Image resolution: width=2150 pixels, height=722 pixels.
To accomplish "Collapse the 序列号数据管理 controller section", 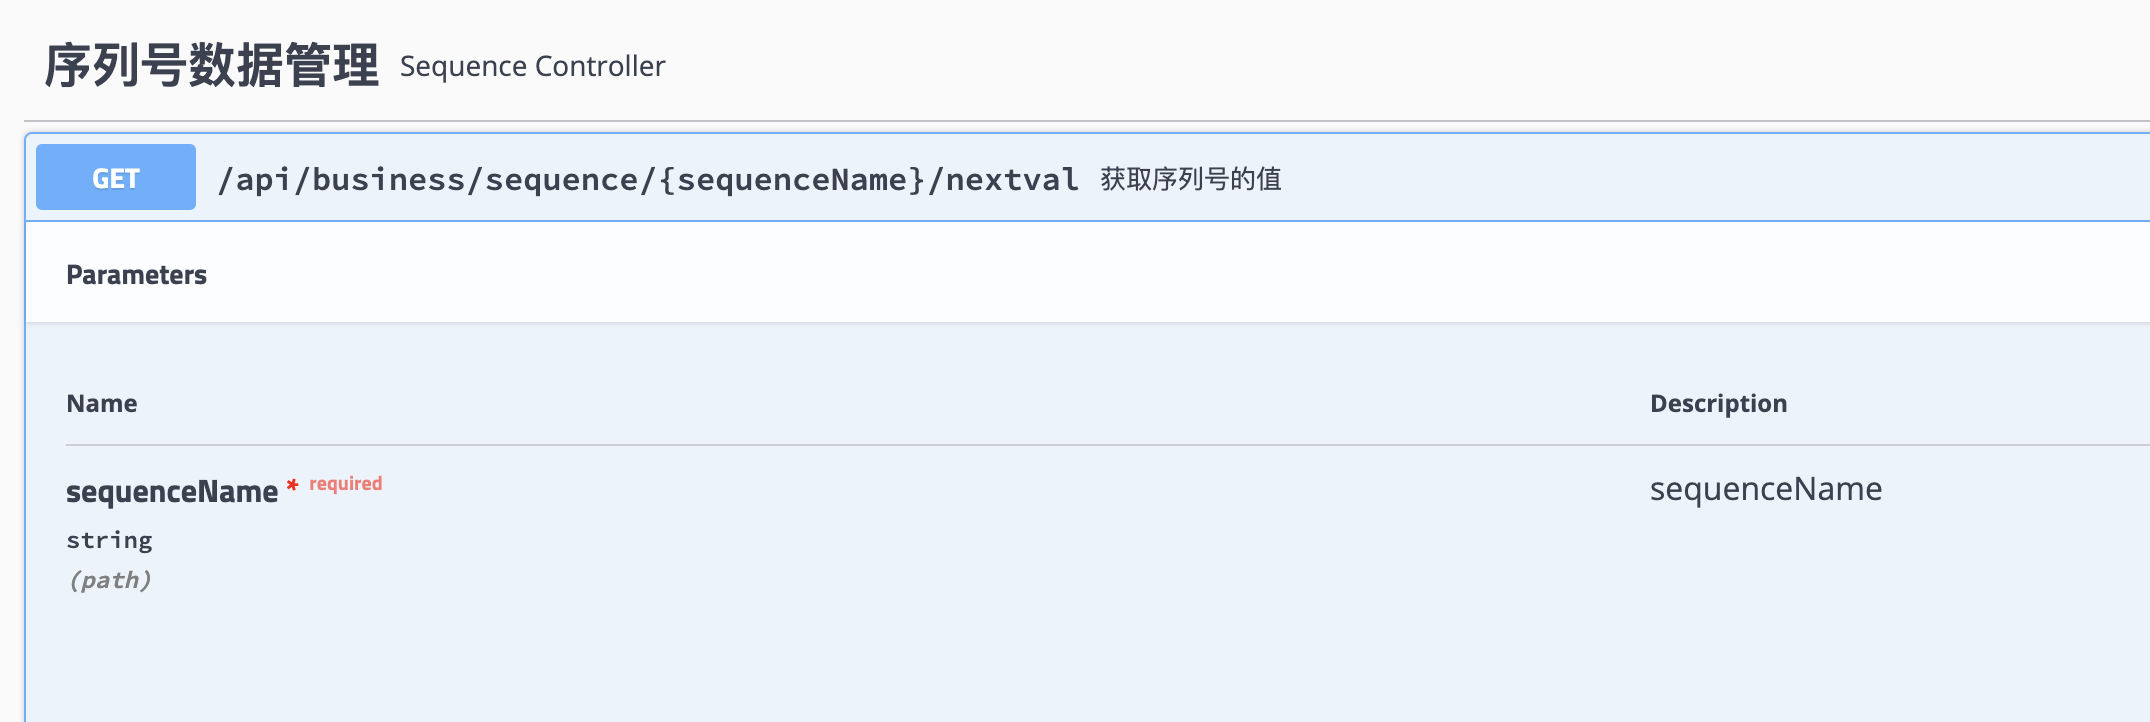I will [x=212, y=65].
